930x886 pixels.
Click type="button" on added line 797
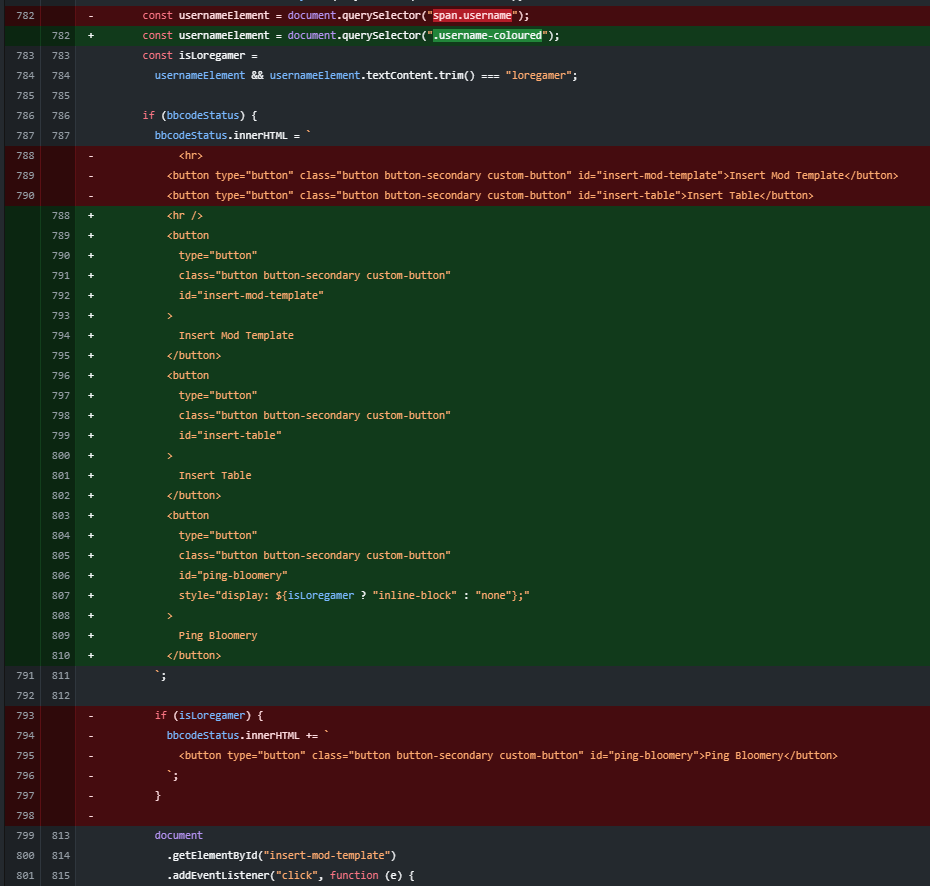(x=218, y=396)
